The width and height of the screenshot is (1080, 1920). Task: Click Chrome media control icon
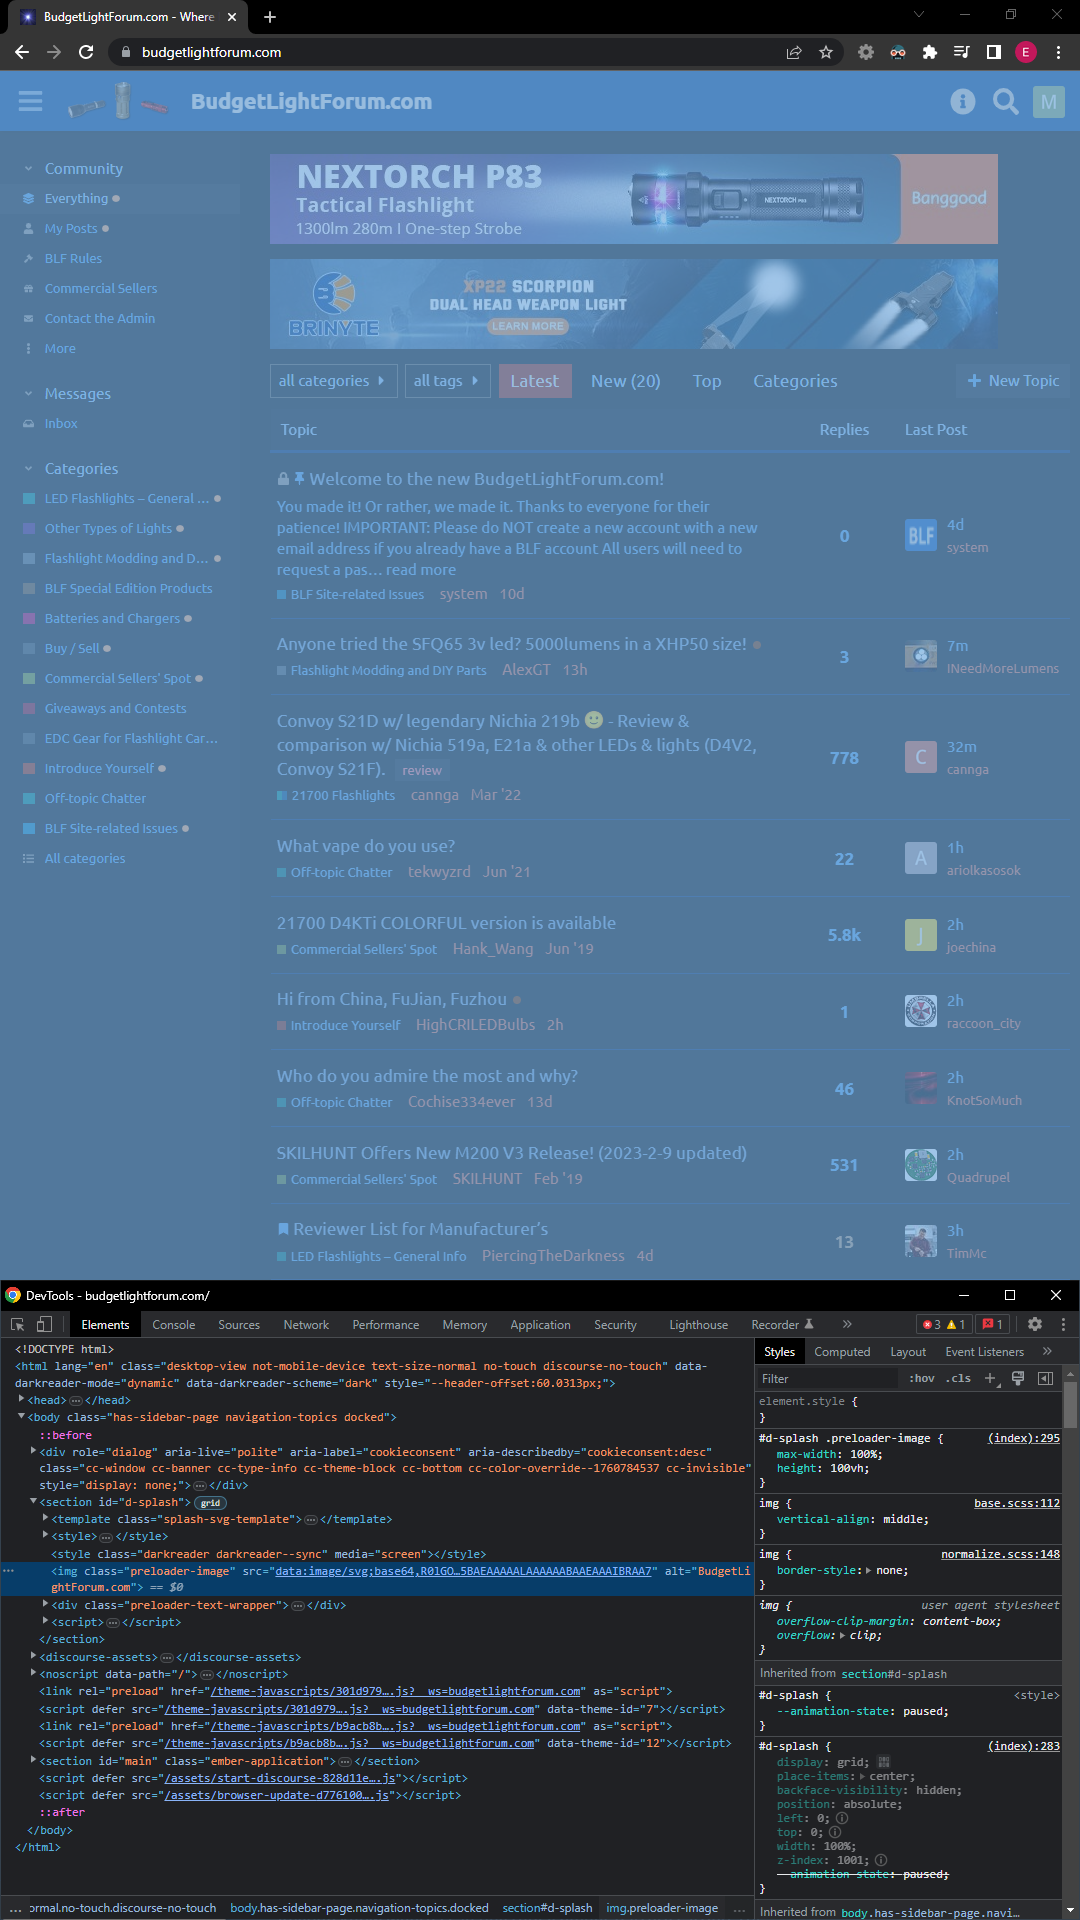pyautogui.click(x=962, y=52)
